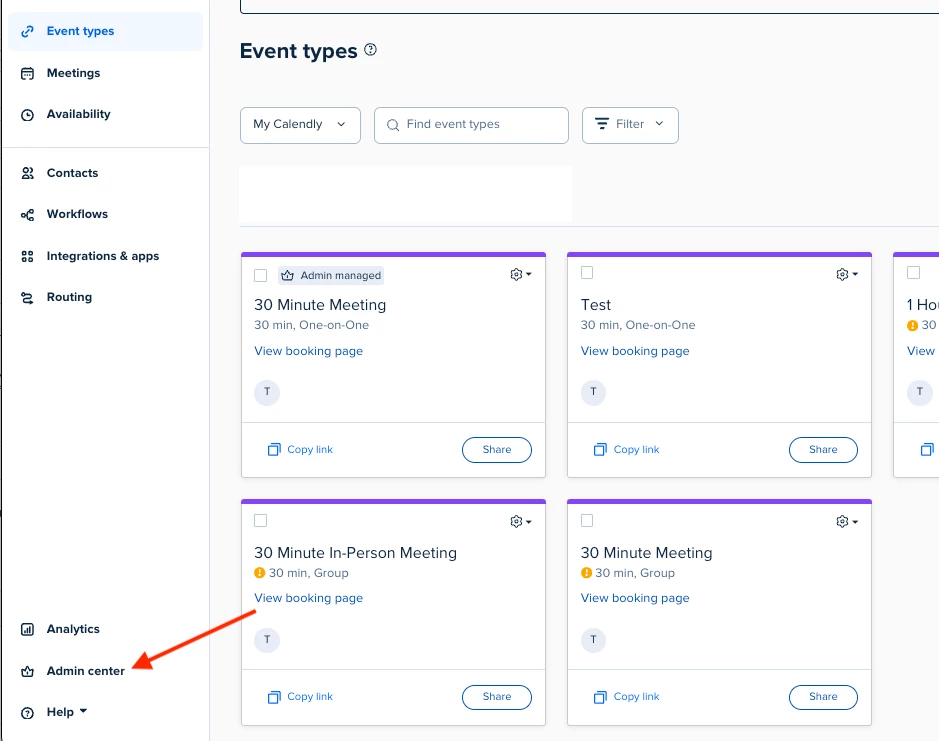Click warning icon on Group 30 Minute Meeting
Screen dimensions: 939x741
pos(586,573)
